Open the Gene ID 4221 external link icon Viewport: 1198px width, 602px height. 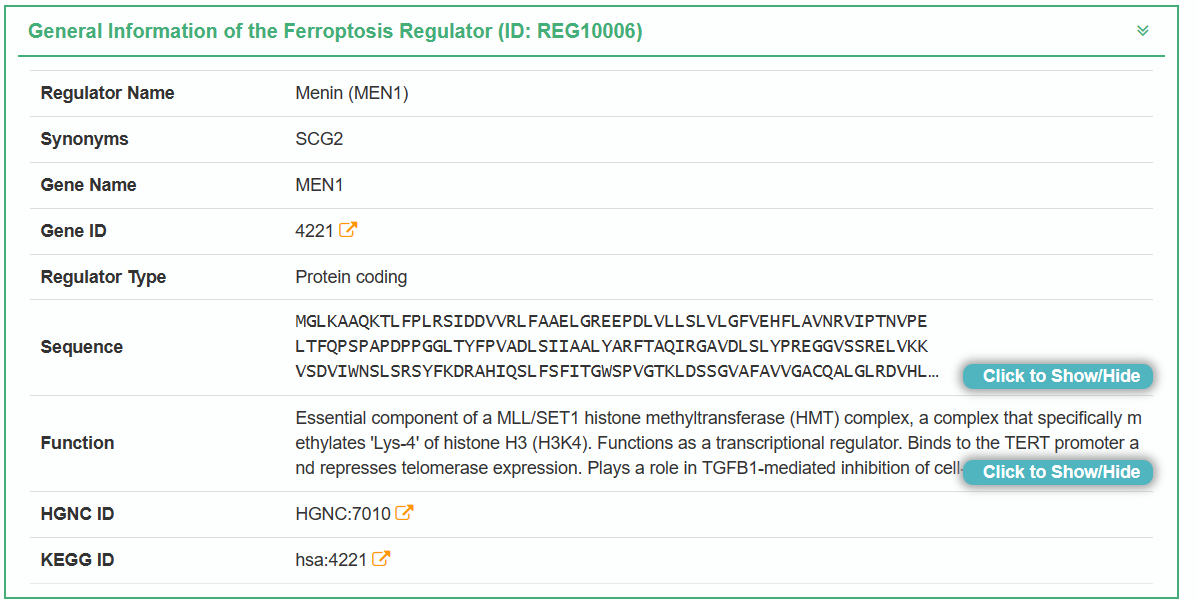coord(348,230)
